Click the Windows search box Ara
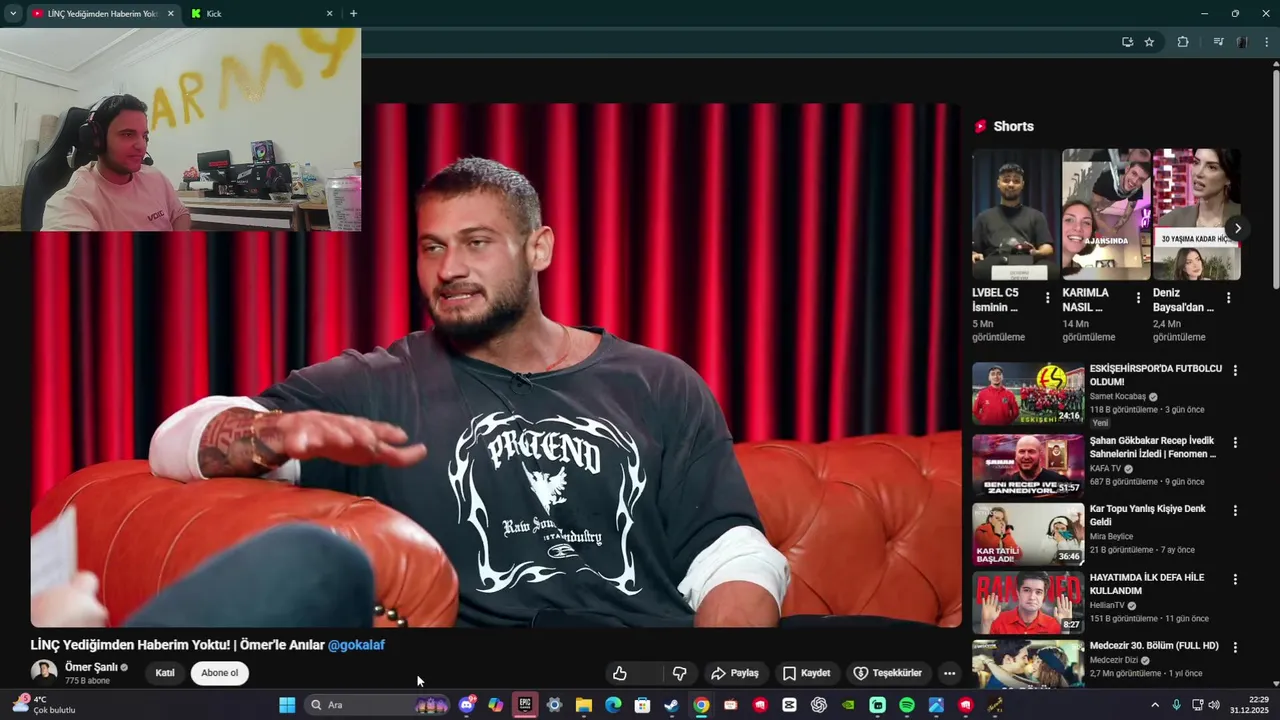Image resolution: width=1280 pixels, height=720 pixels. 376,705
